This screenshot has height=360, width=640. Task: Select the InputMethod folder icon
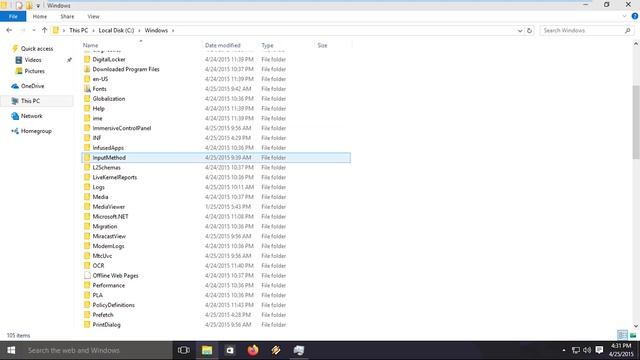[87, 158]
